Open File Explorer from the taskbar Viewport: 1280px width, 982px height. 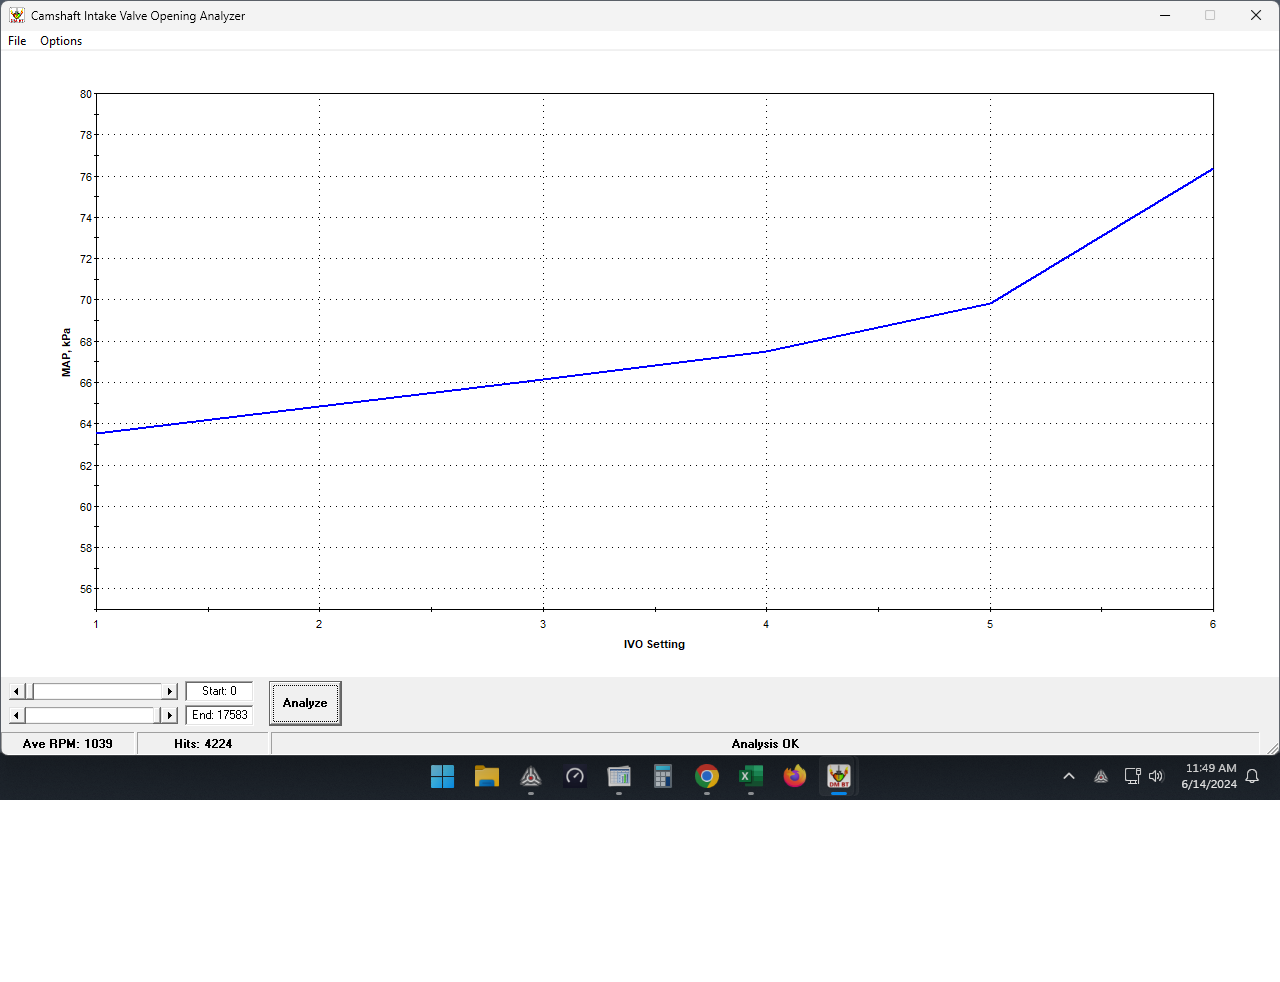(x=487, y=777)
